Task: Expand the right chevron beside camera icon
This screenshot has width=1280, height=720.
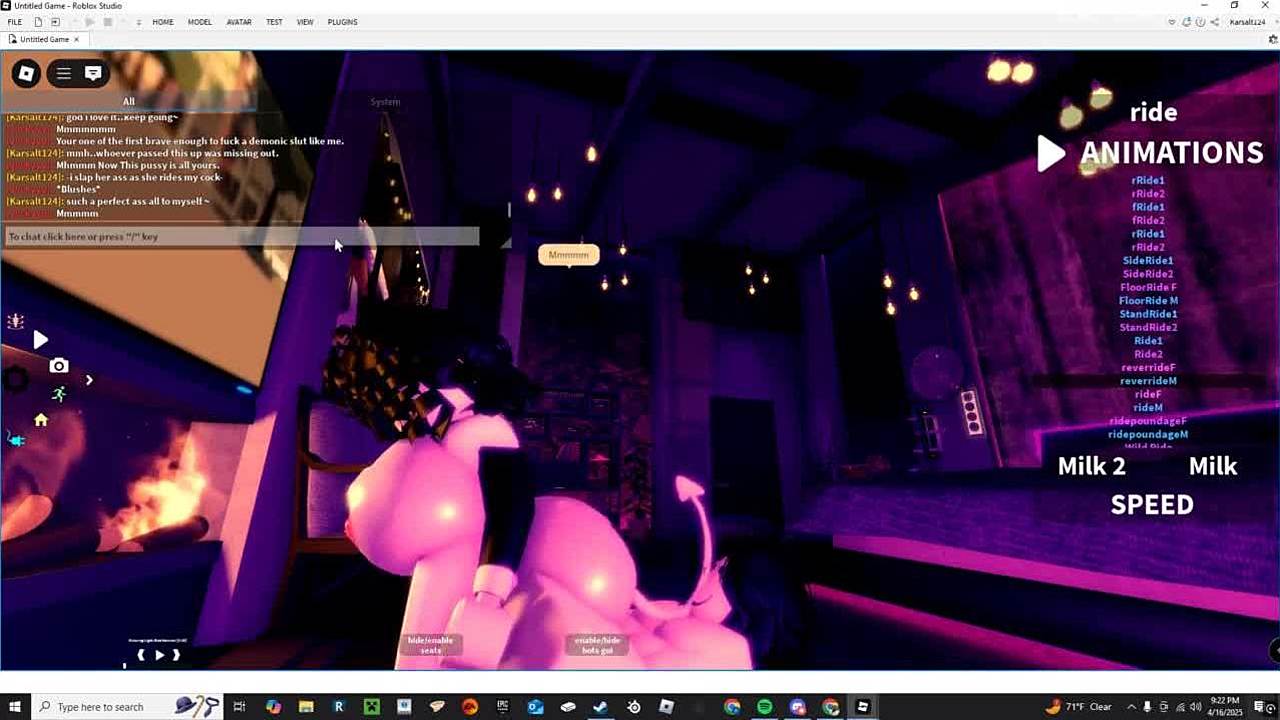Action: [89, 380]
